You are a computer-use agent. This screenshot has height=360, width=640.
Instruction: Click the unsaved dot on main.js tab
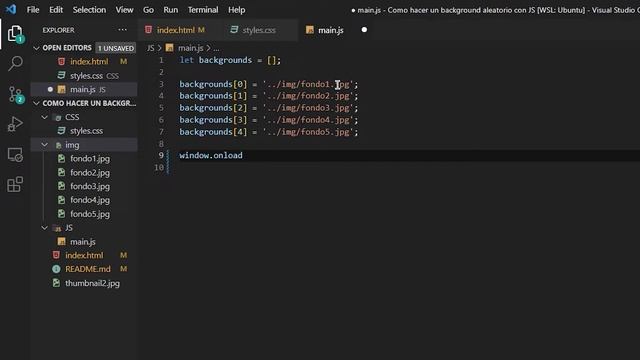(364, 30)
